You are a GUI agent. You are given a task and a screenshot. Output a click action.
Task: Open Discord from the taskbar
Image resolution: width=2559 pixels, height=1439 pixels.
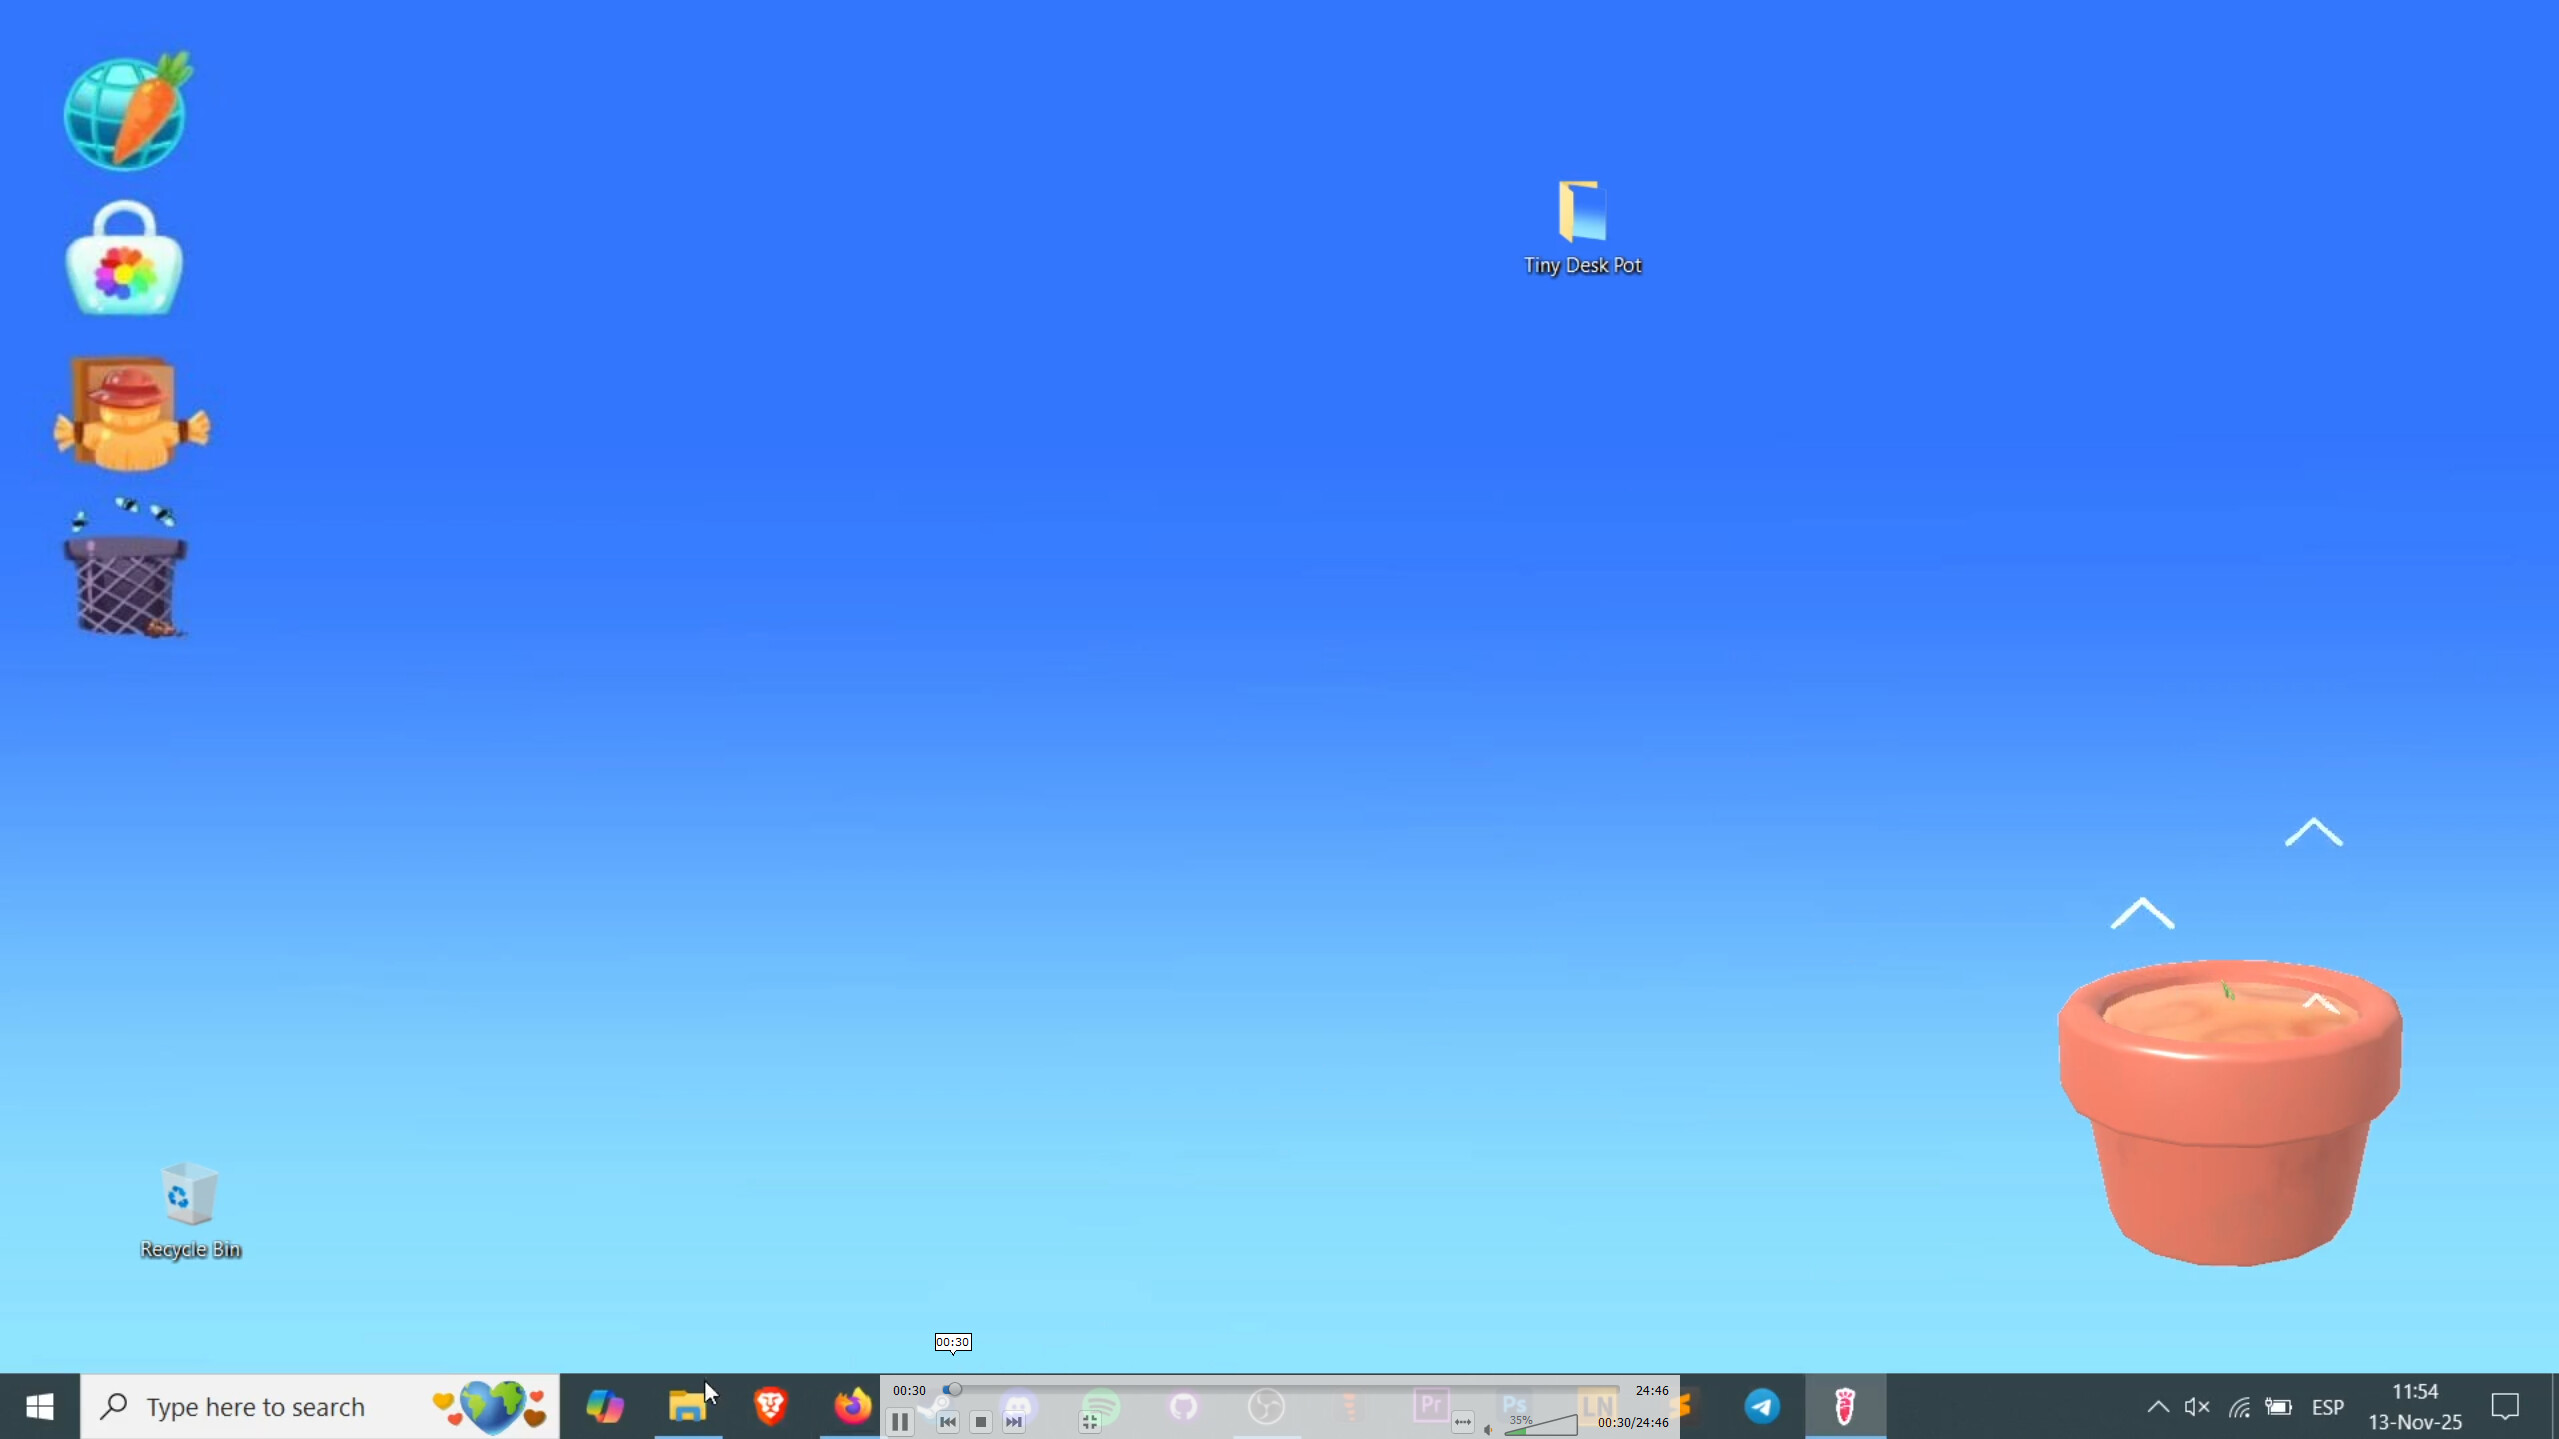[1018, 1402]
